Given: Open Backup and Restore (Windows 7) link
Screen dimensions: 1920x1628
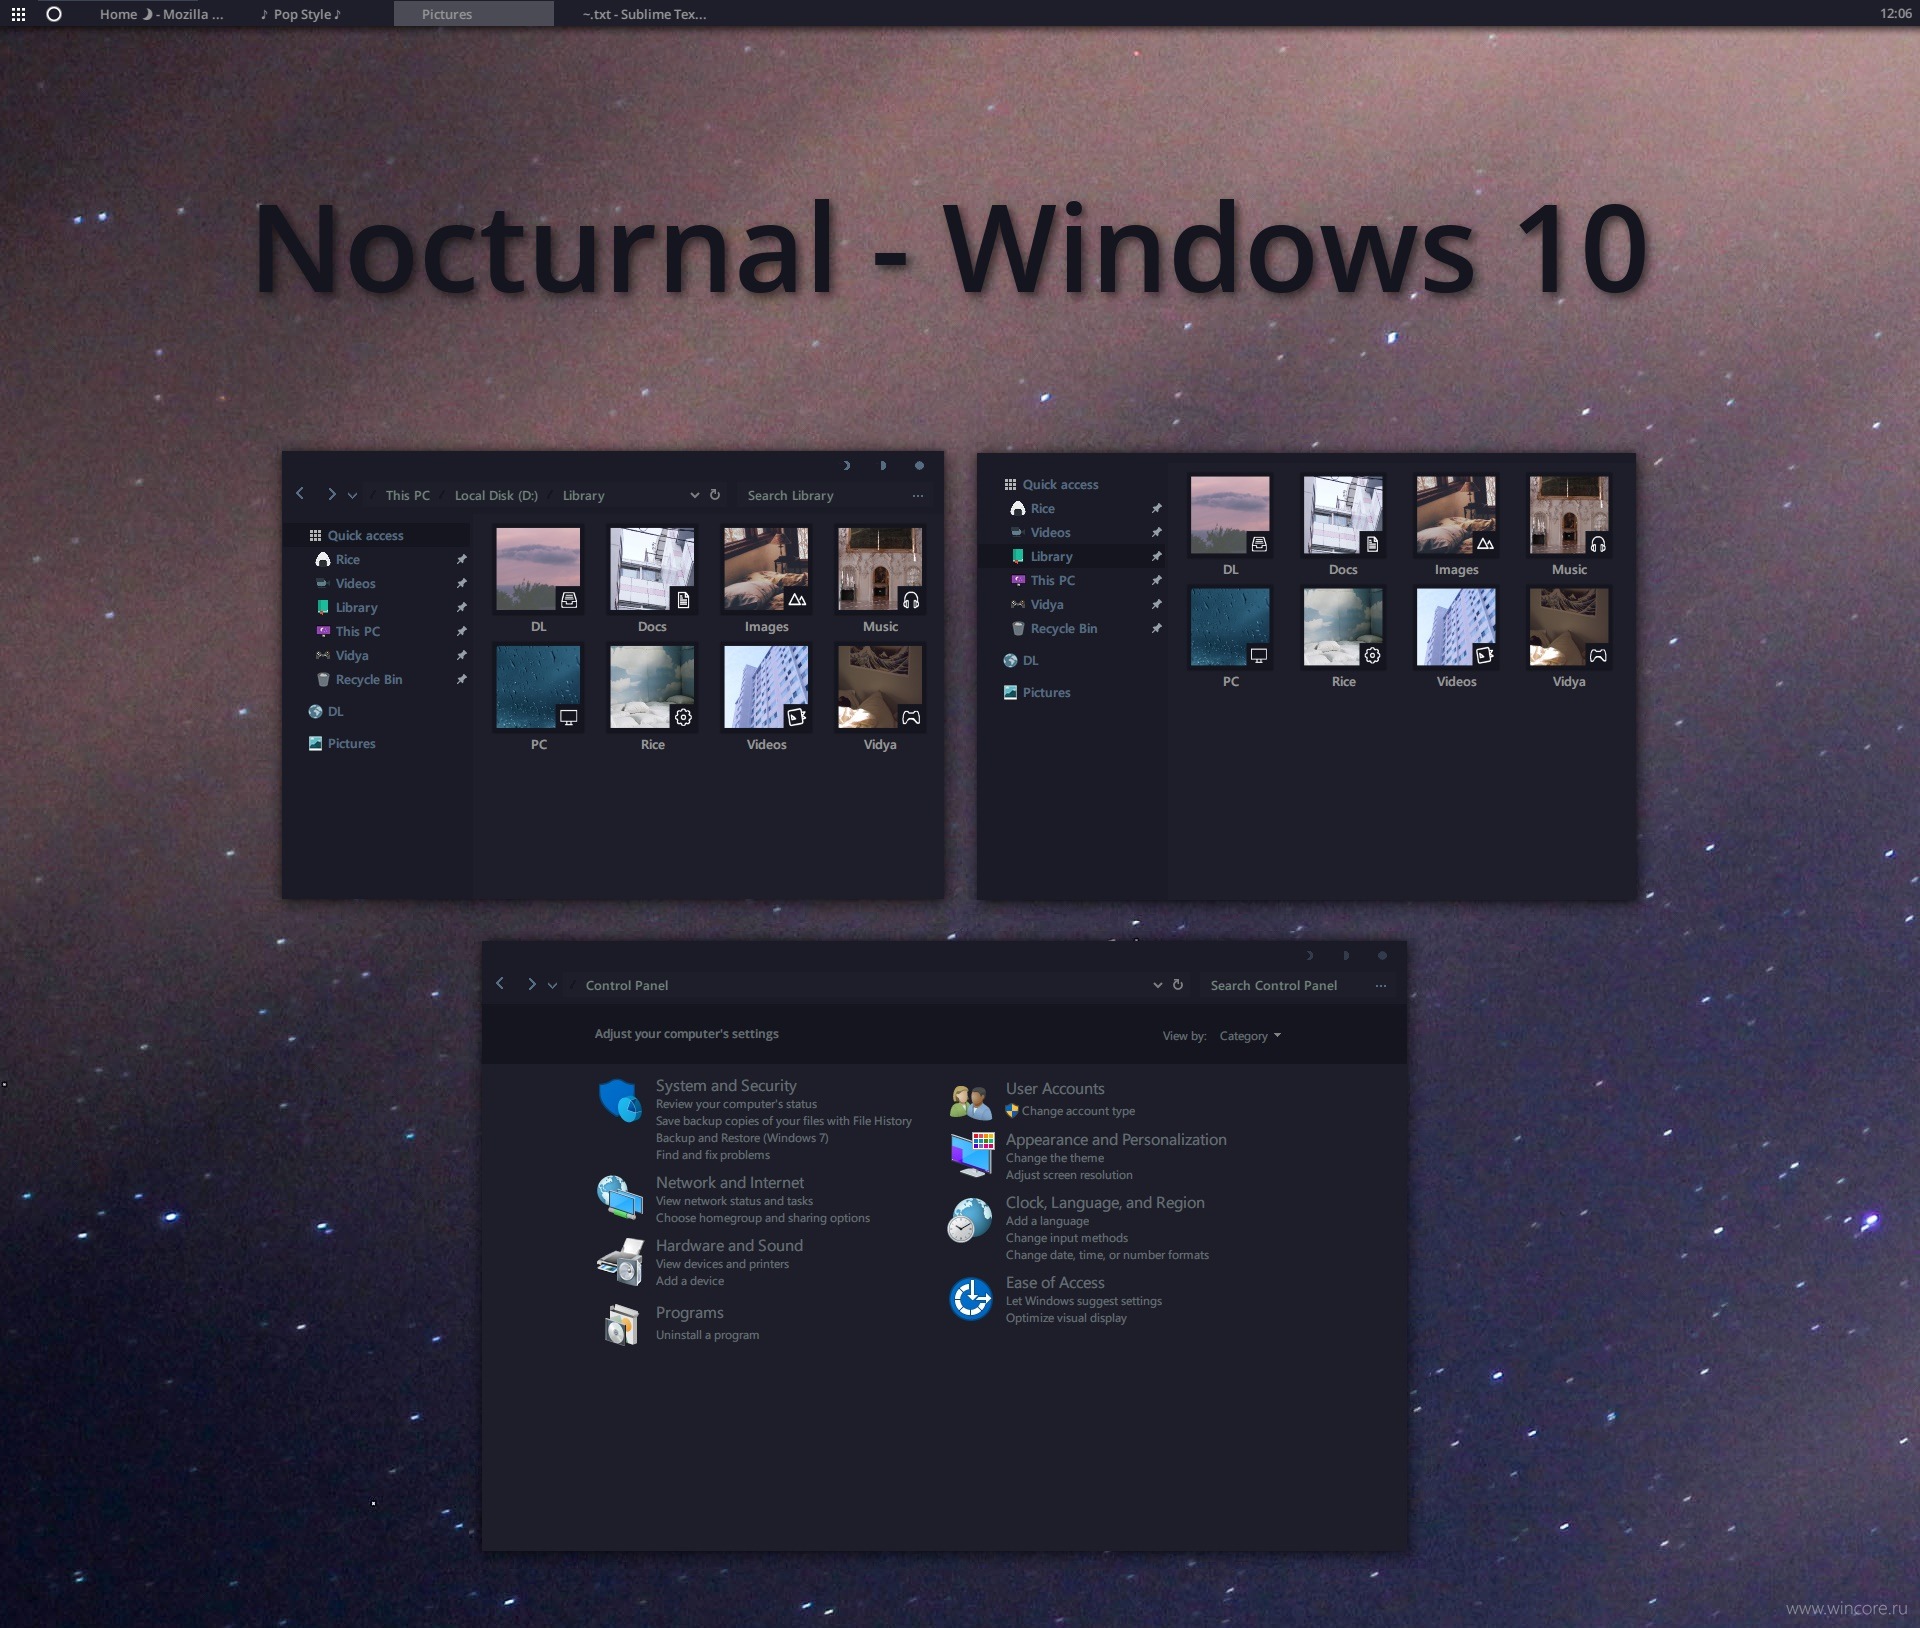Looking at the screenshot, I should (742, 1138).
